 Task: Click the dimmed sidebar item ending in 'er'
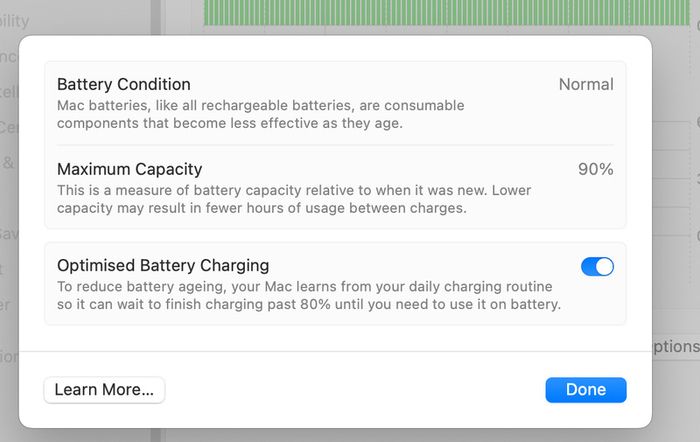(5, 305)
